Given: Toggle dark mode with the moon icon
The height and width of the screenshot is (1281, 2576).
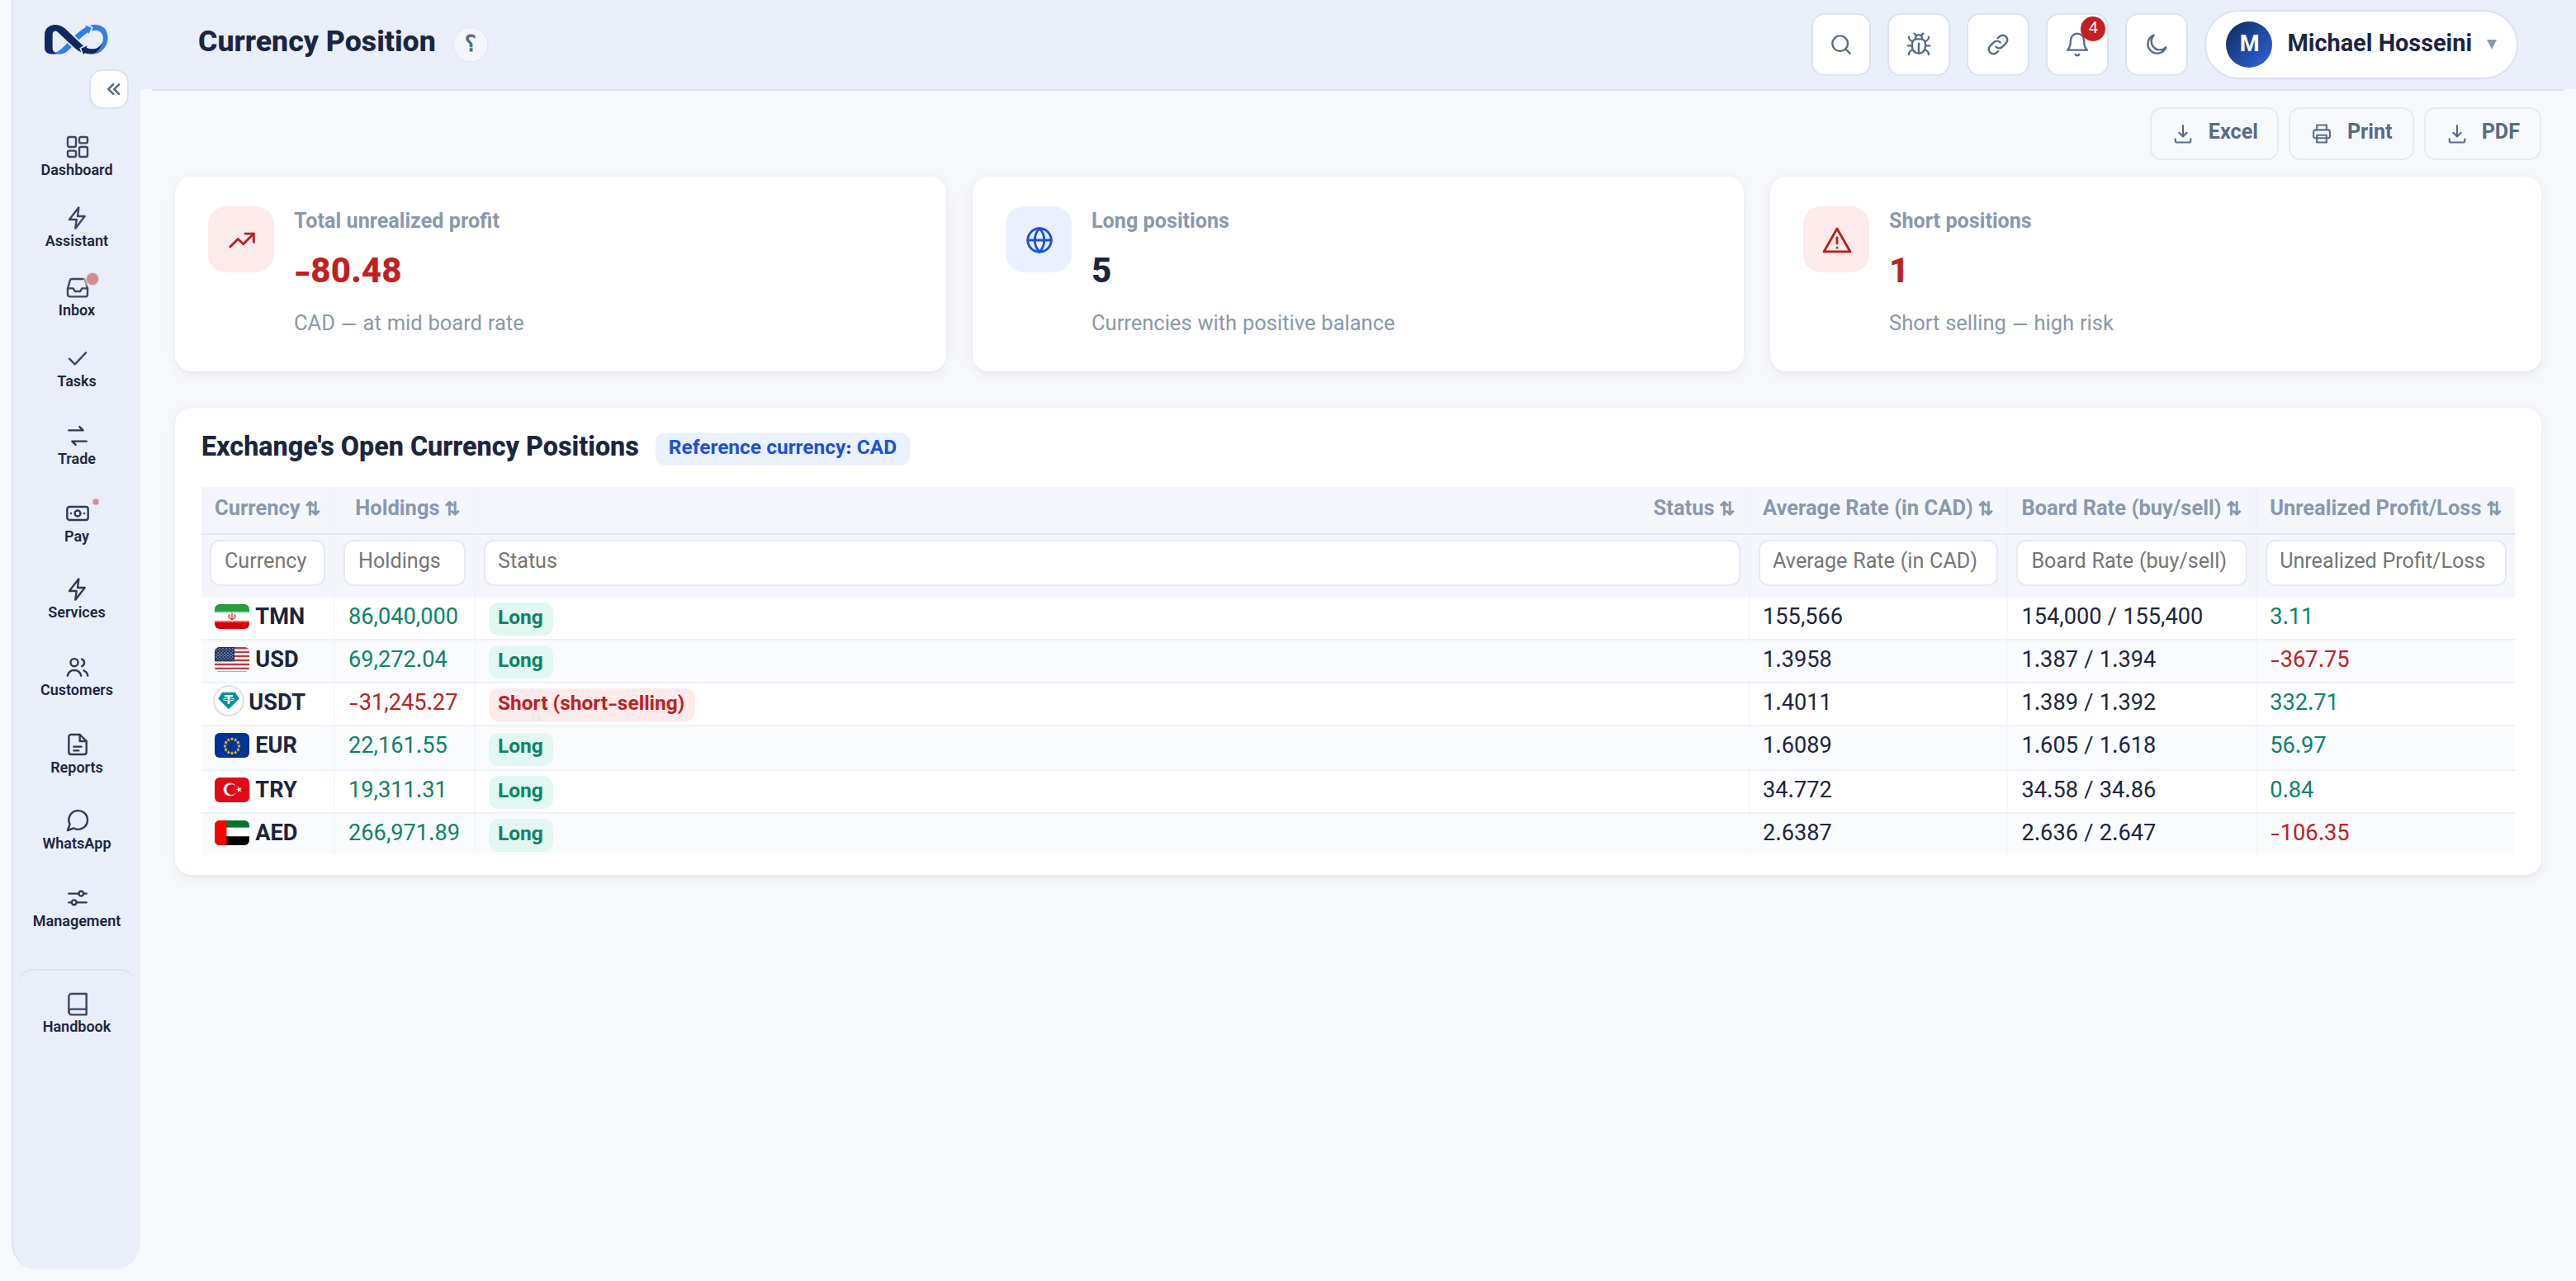Looking at the screenshot, I should point(2156,44).
